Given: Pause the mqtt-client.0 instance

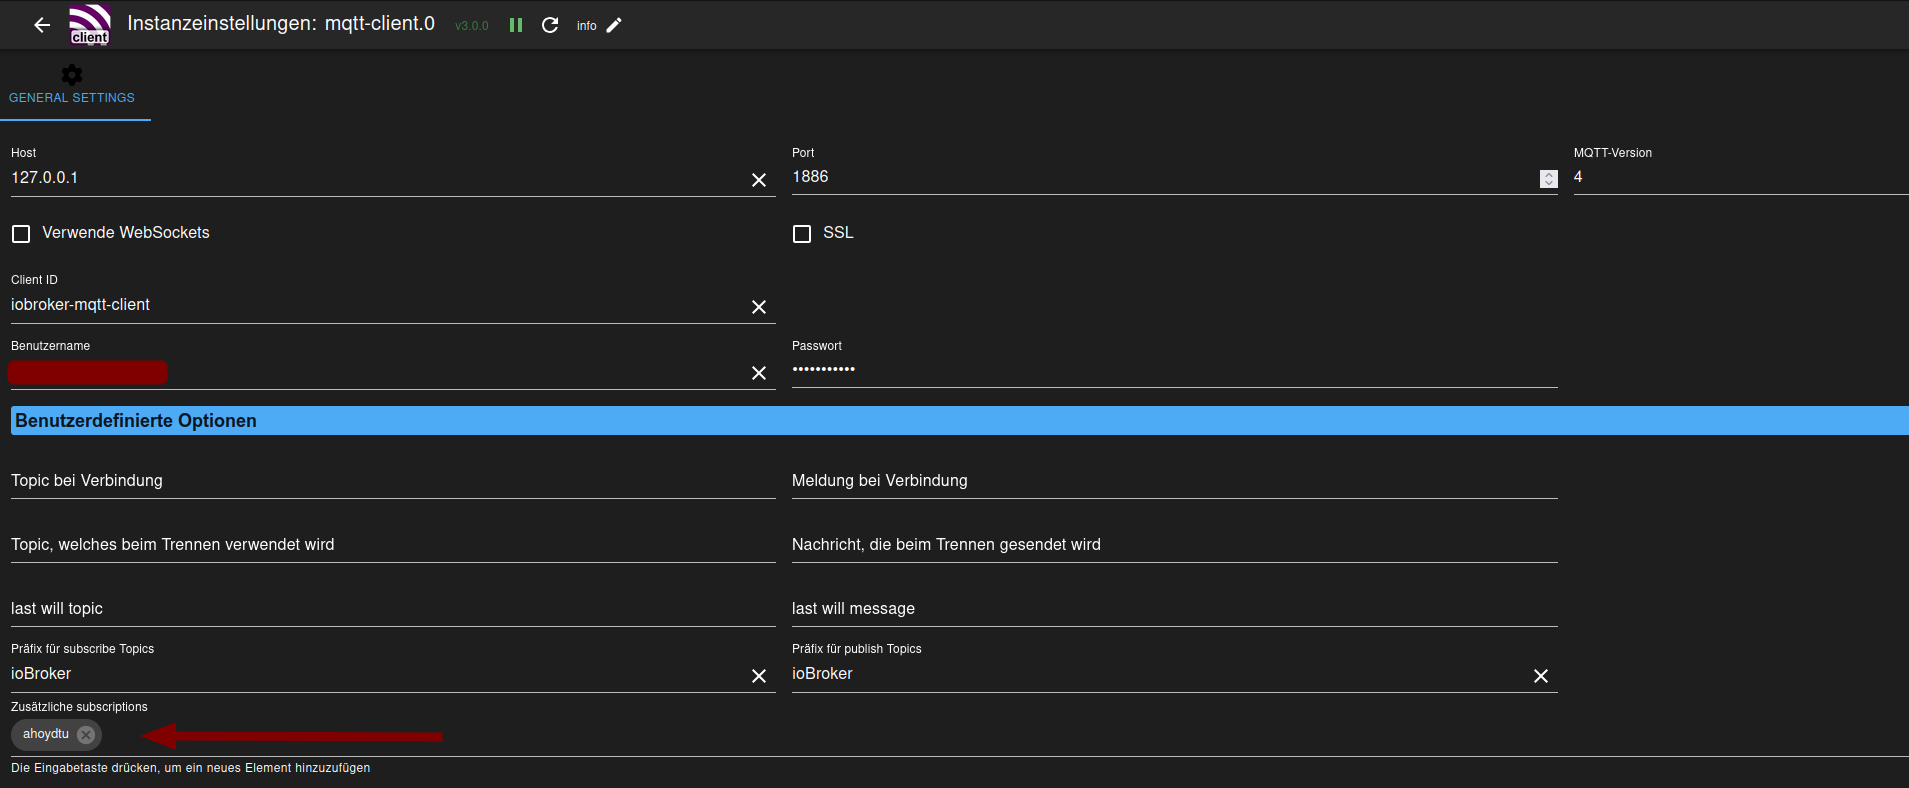Looking at the screenshot, I should pos(516,25).
